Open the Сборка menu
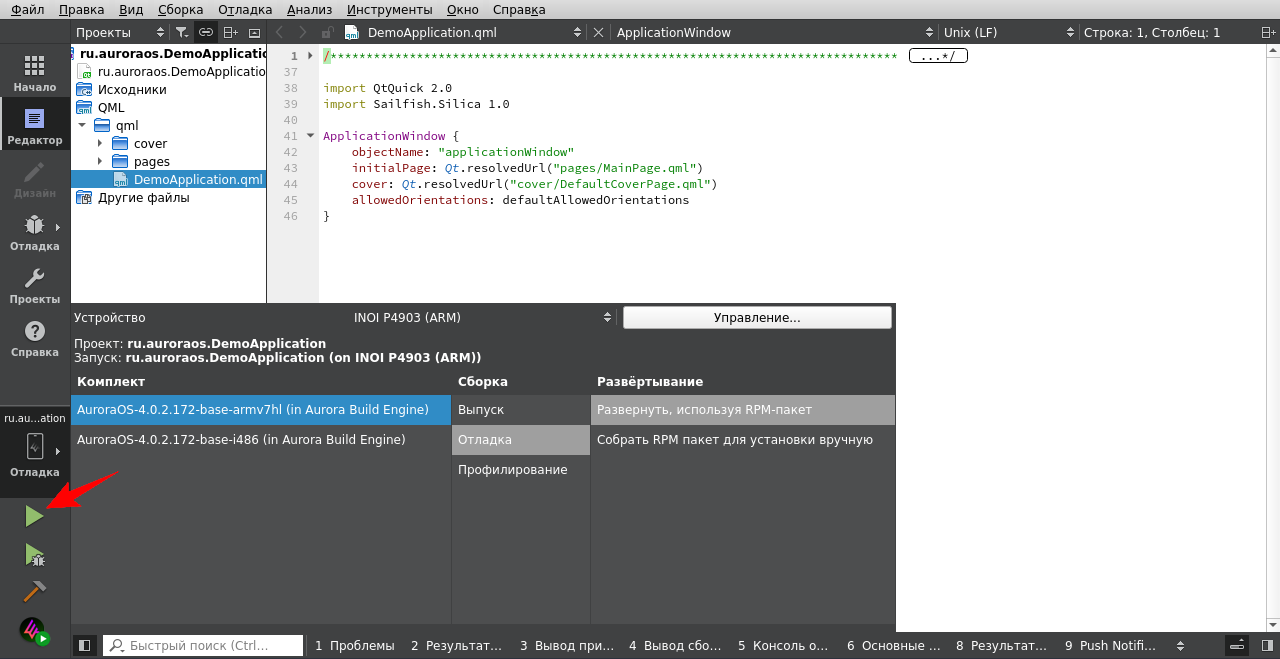This screenshot has height=659, width=1280. (180, 9)
